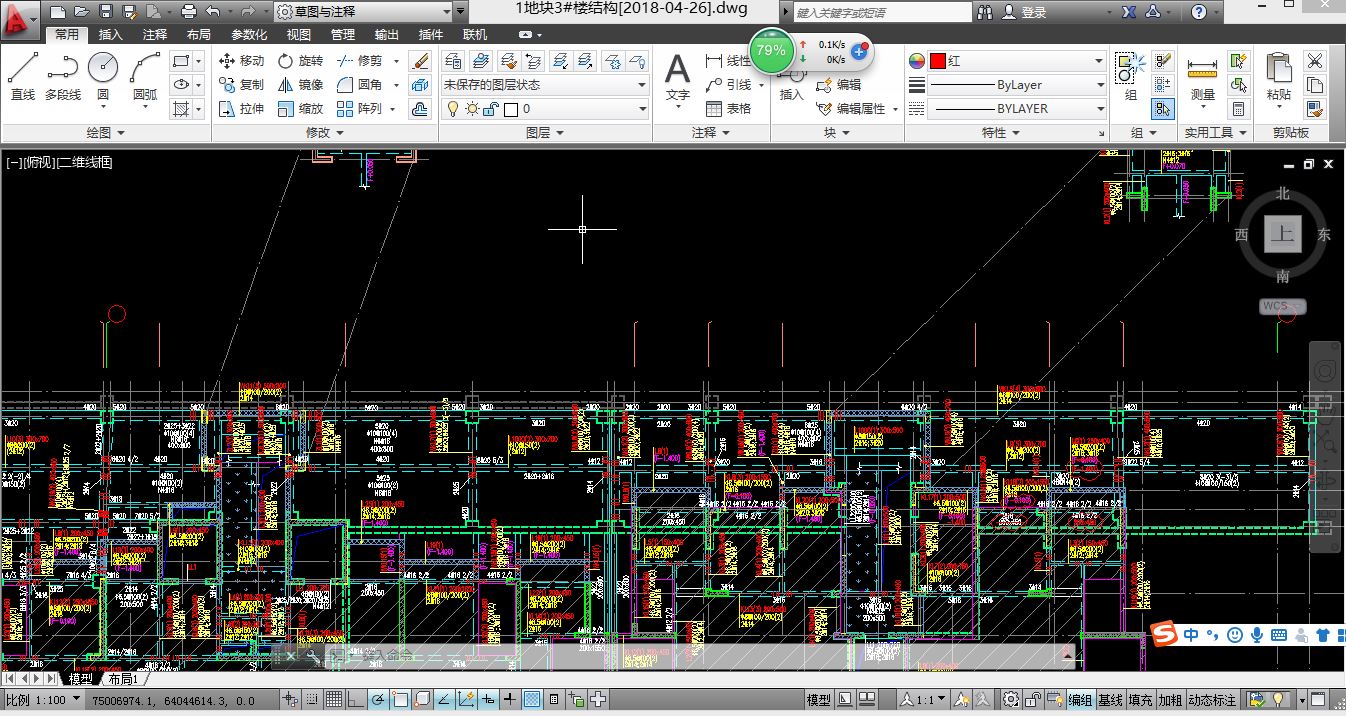Screen dimensions: 1346x716
Task: Select the 圆弧 arc tool
Action: [x=145, y=77]
